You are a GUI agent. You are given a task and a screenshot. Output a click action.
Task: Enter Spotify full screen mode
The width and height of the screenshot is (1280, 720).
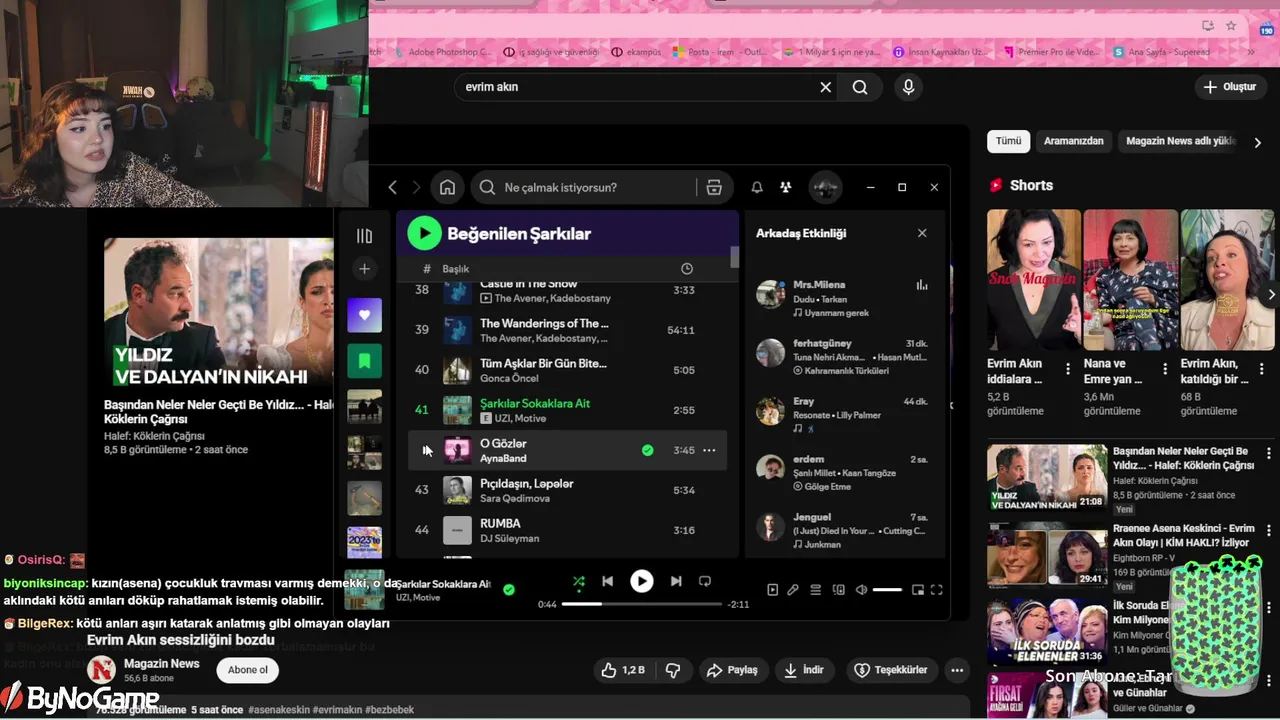937,590
